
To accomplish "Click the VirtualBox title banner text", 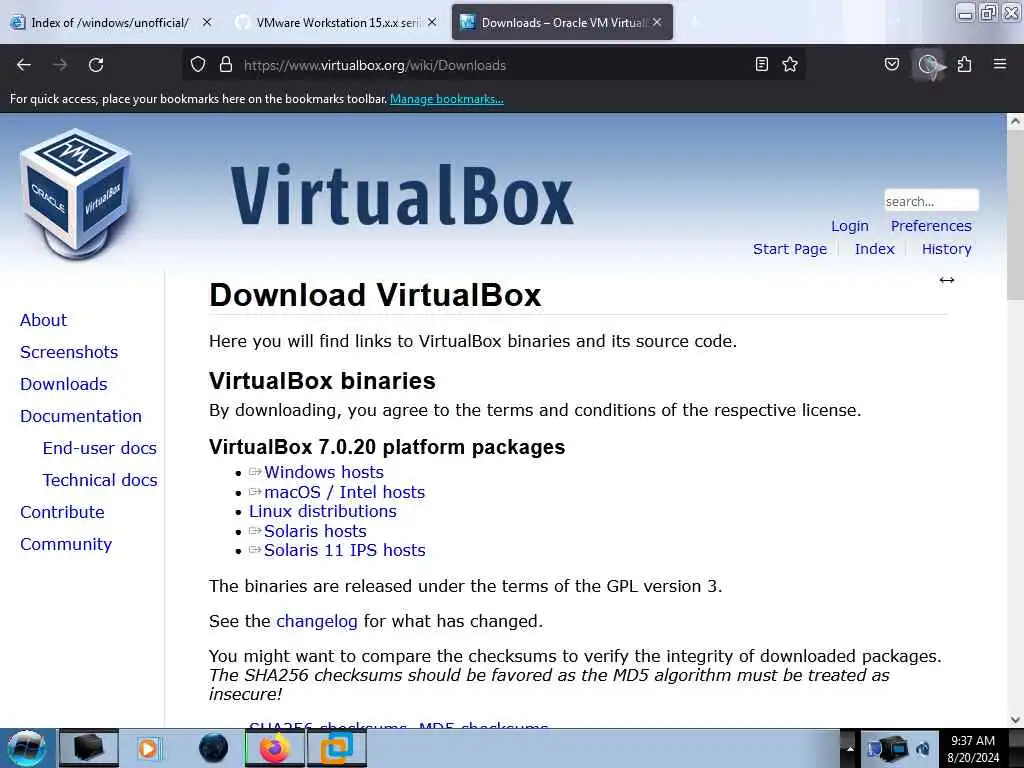I will [x=402, y=195].
